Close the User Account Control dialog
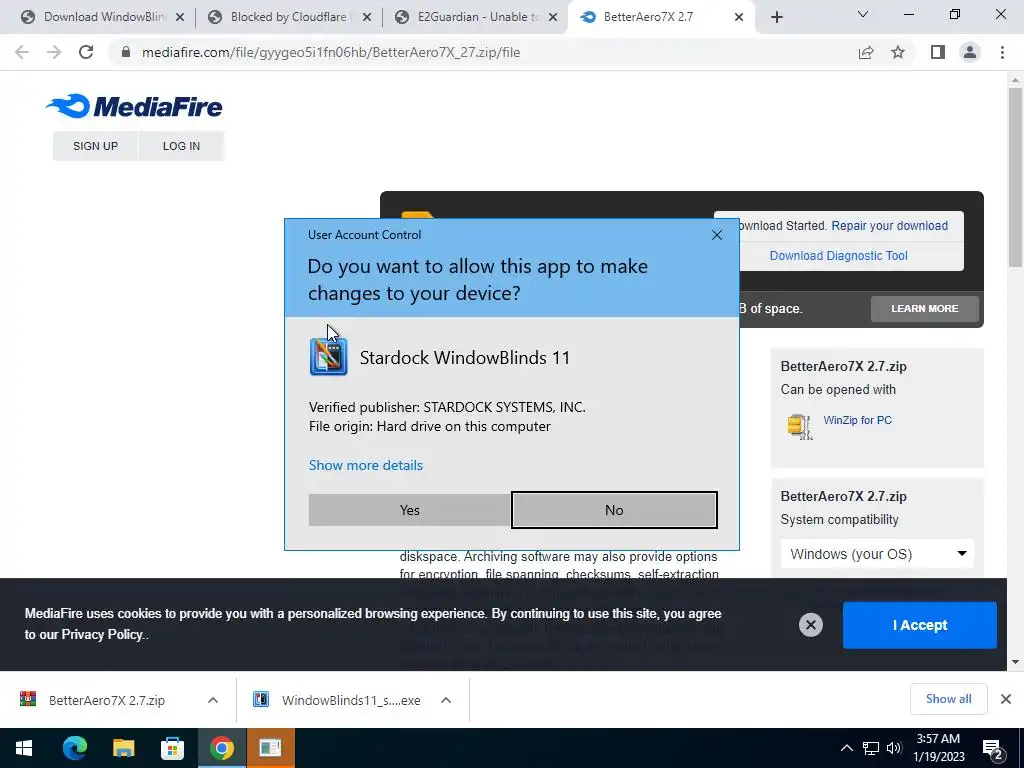 pos(716,235)
